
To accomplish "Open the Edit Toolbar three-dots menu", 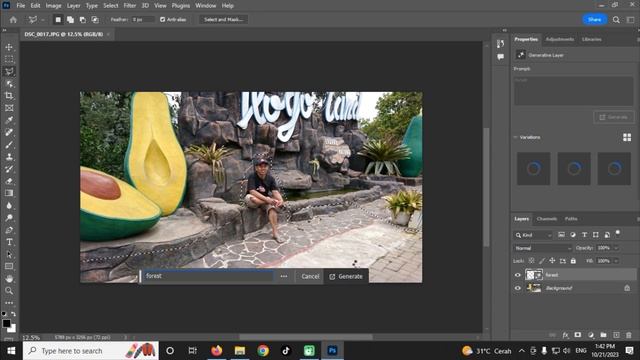I will [x=9, y=303].
